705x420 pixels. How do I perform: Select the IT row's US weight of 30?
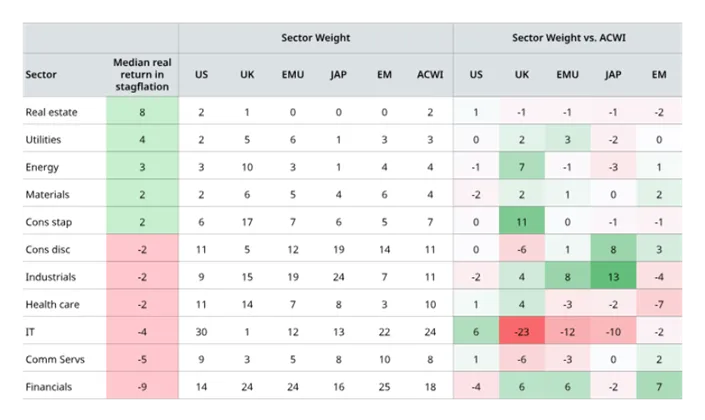click(202, 332)
